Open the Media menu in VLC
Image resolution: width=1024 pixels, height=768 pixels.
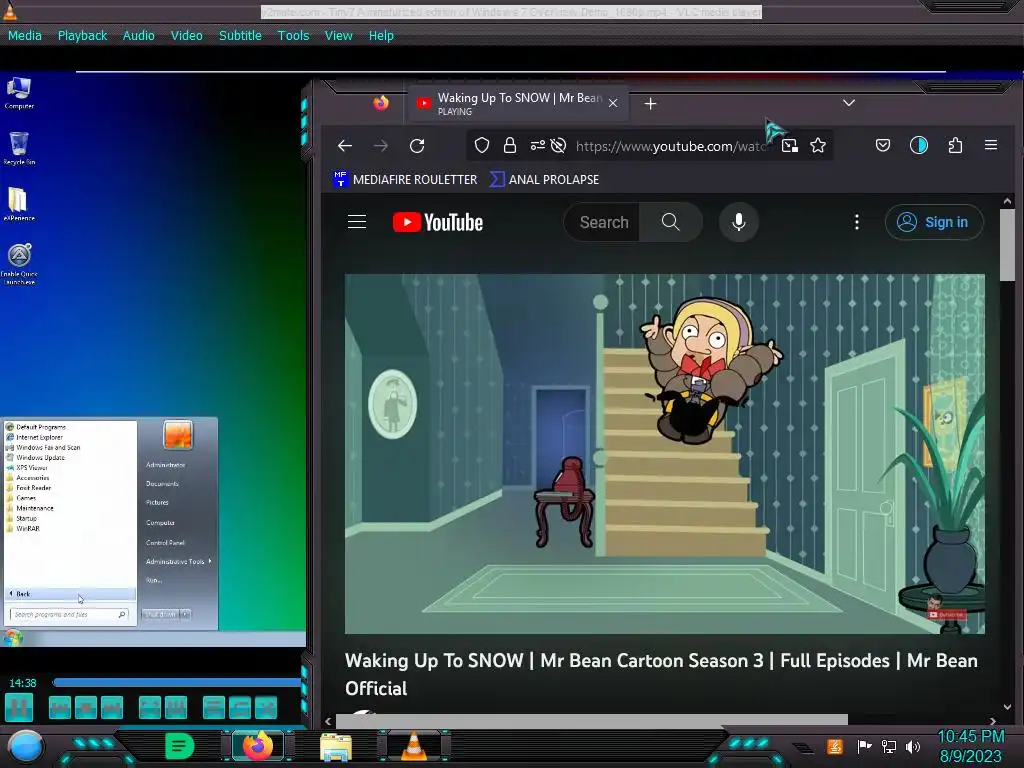pos(25,36)
